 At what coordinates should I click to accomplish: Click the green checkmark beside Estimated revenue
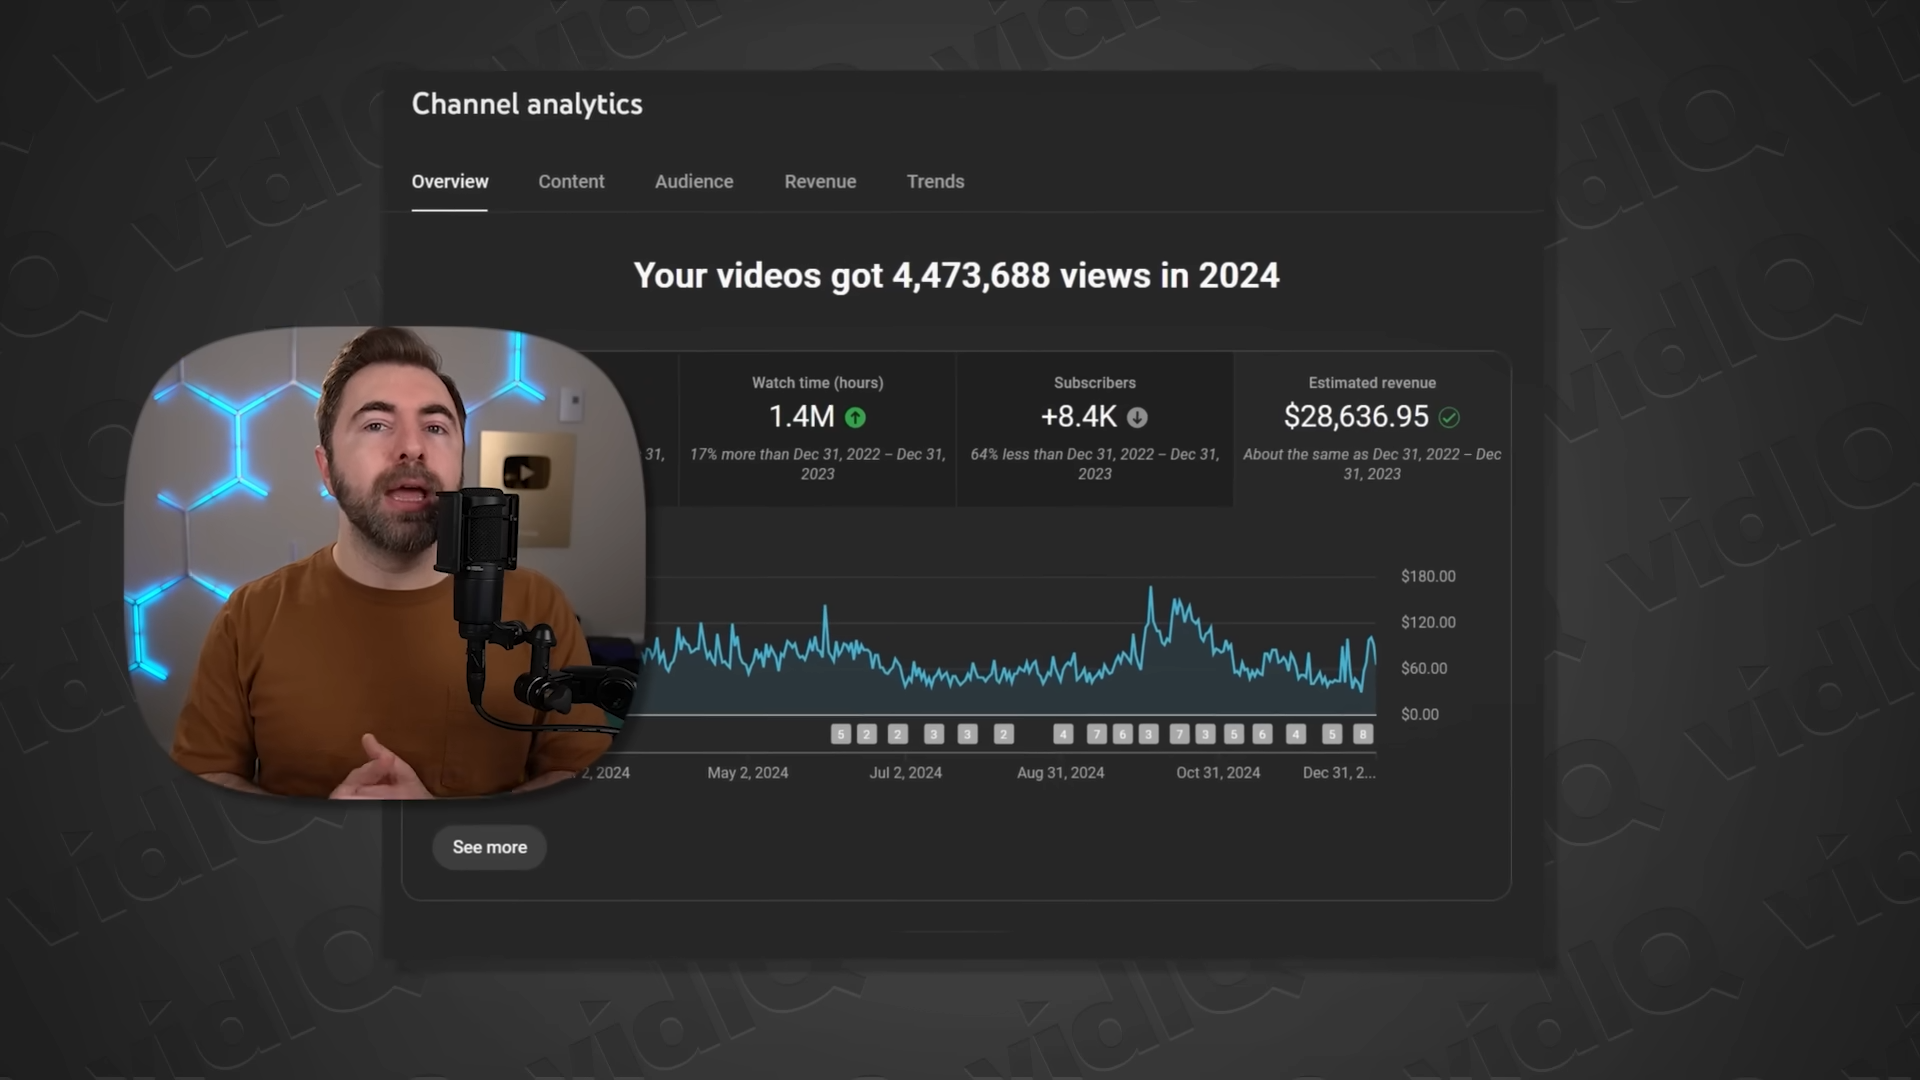(x=1449, y=417)
